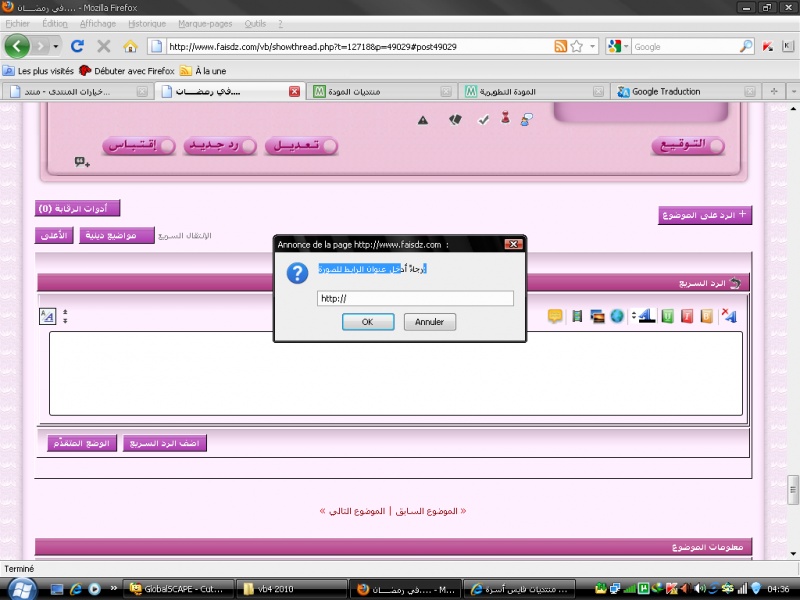The height and width of the screenshot is (600, 800).
Task: Click the remove text formatting icon
Action: tap(729, 317)
